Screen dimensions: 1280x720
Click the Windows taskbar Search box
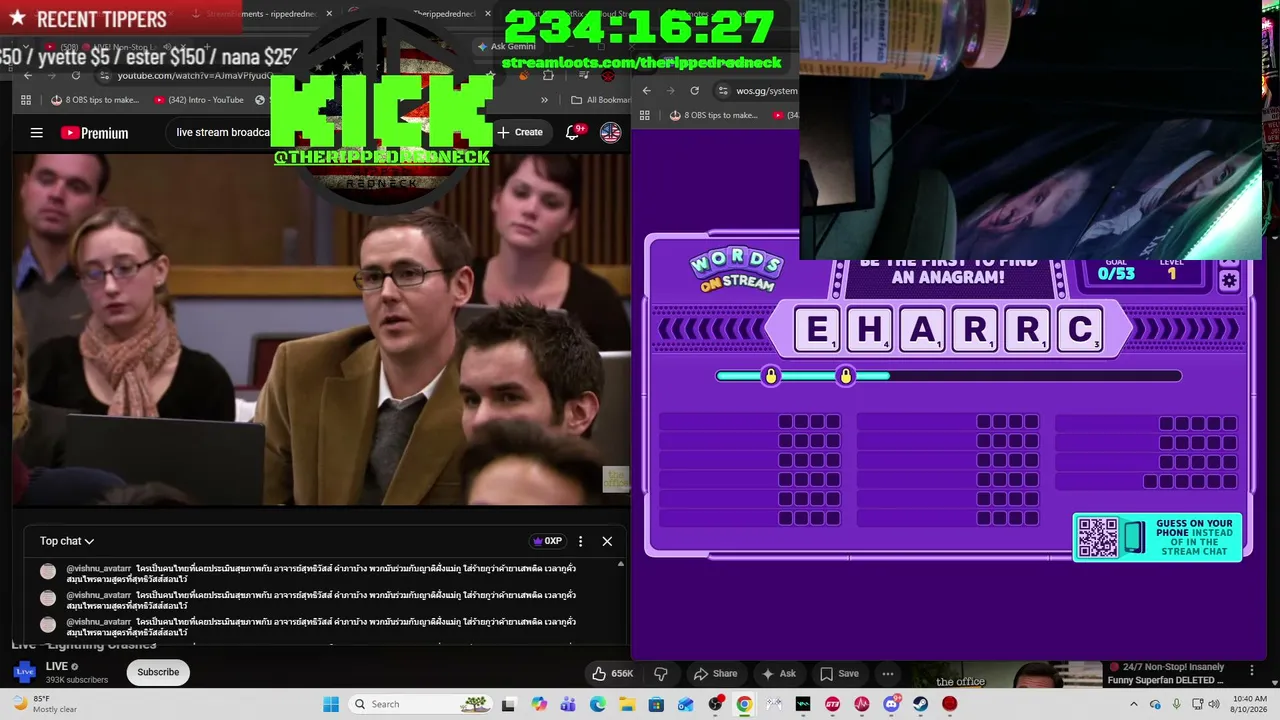click(x=420, y=704)
